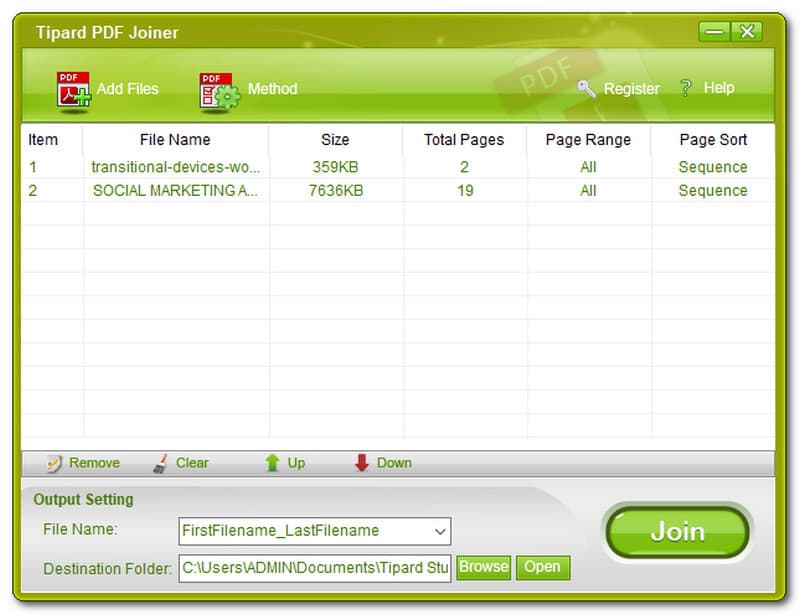Click the Register key icon
This screenshot has height=615, width=800.
tap(587, 89)
